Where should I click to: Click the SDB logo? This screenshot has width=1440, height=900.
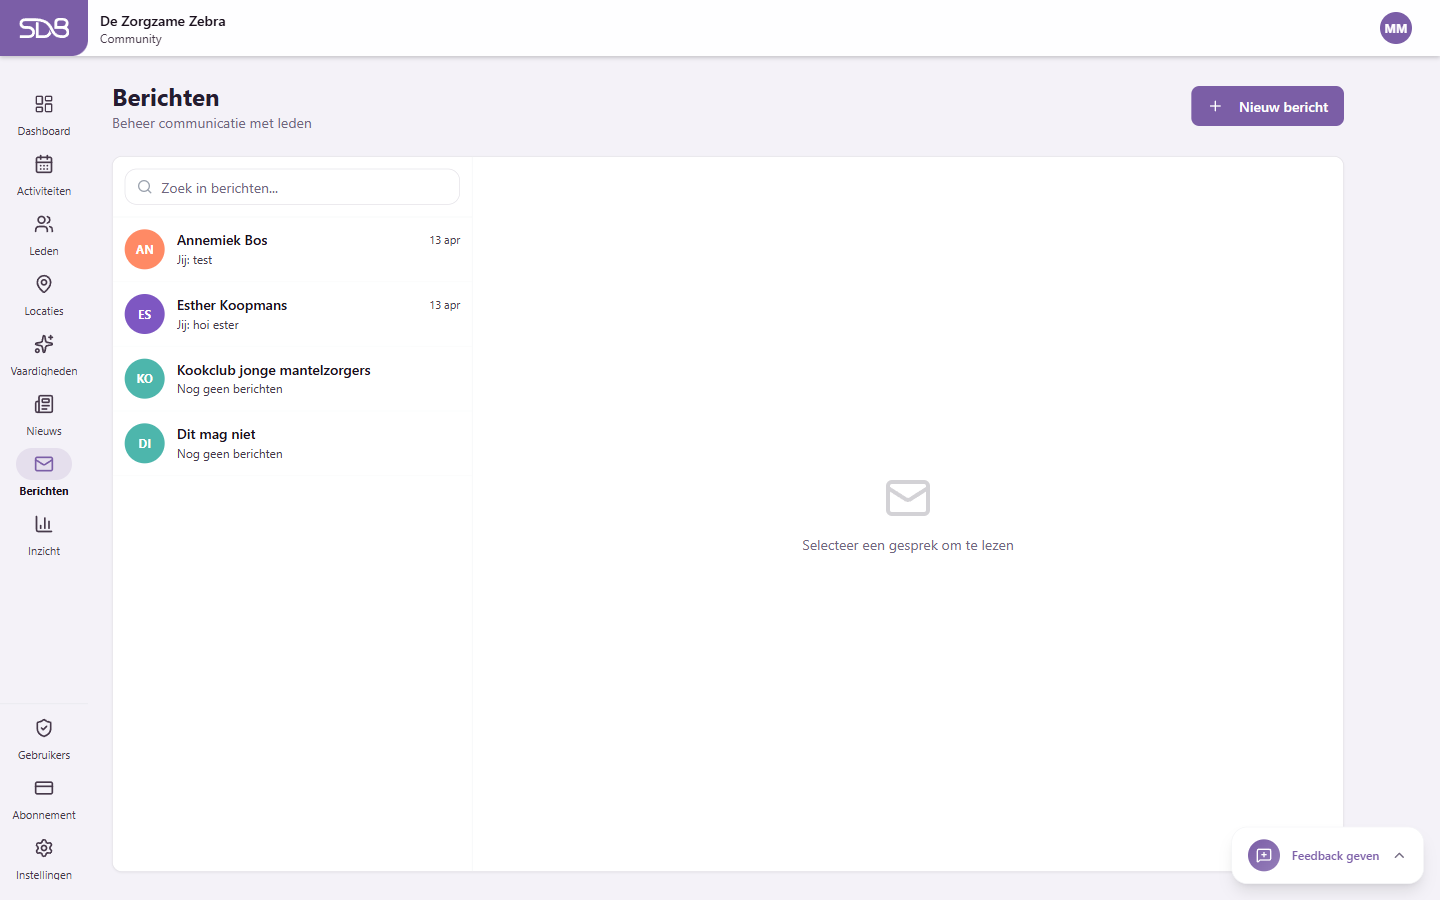point(44,28)
